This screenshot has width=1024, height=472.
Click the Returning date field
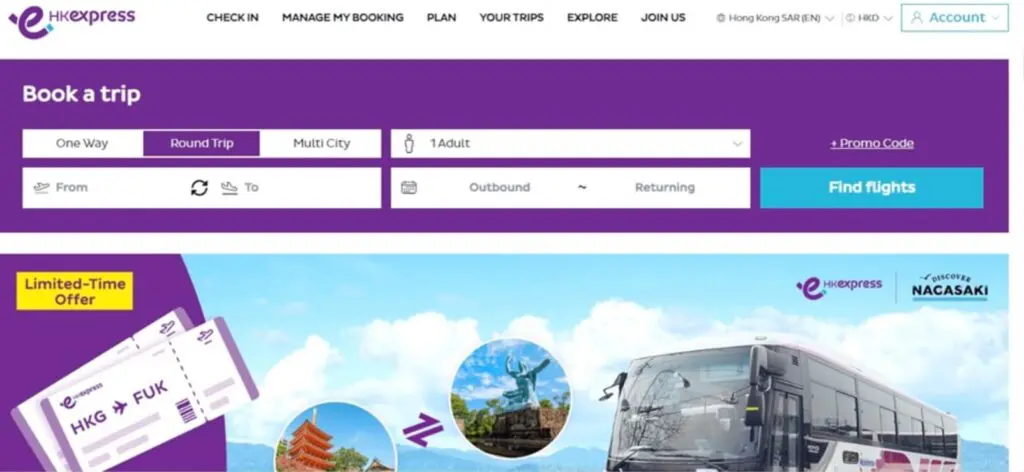(x=665, y=188)
